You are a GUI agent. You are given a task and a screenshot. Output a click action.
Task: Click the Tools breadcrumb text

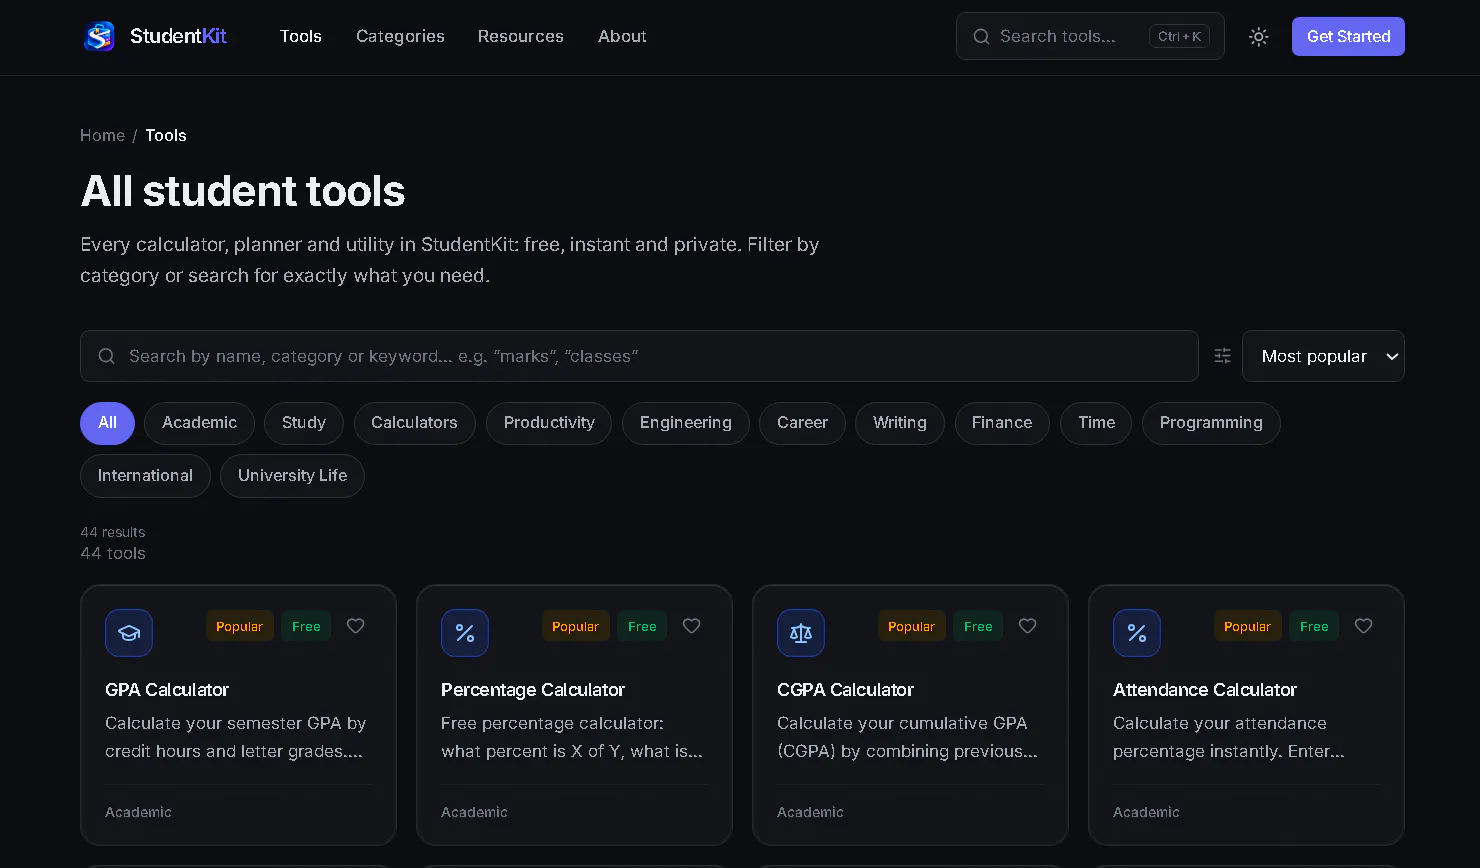point(166,136)
